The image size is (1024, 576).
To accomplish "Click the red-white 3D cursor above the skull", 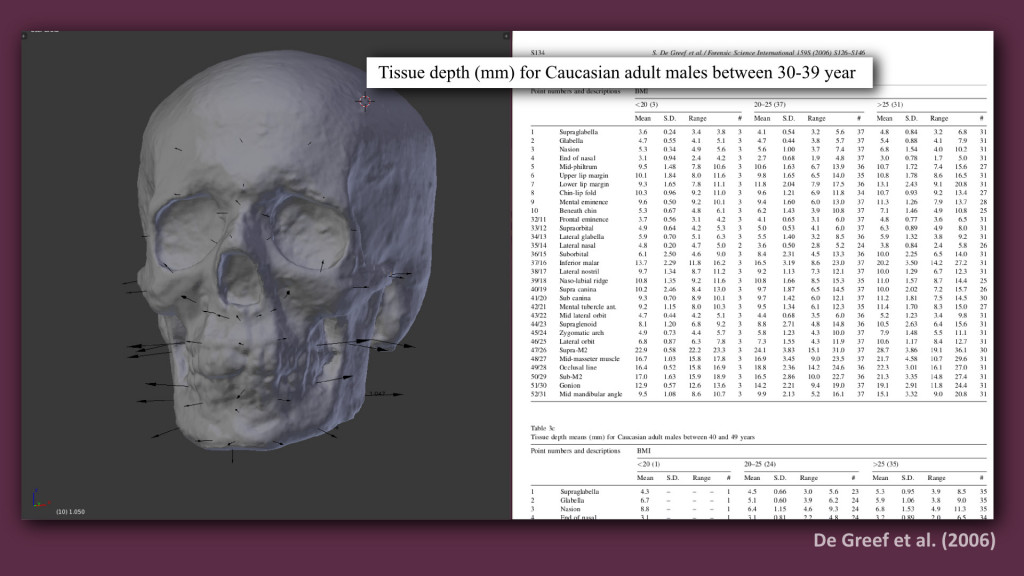I will (365, 101).
